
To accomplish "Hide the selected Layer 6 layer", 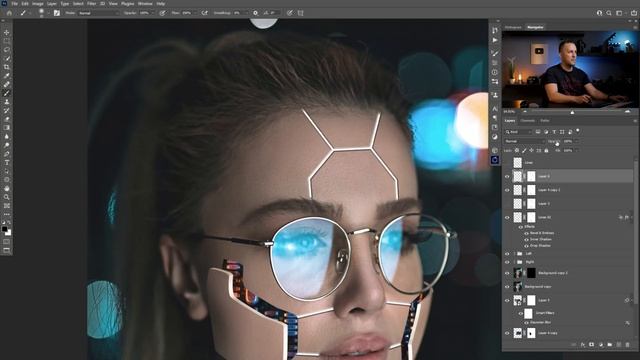I will 507,176.
